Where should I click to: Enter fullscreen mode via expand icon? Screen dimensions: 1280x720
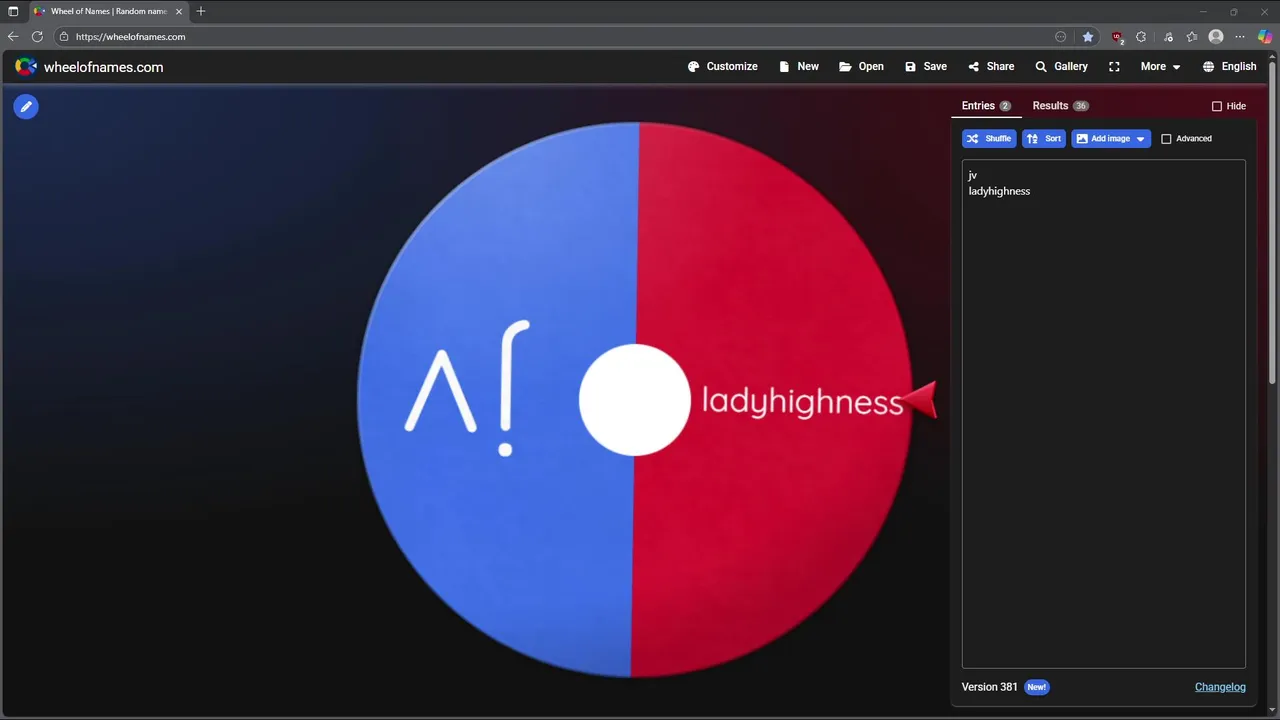tap(1114, 66)
